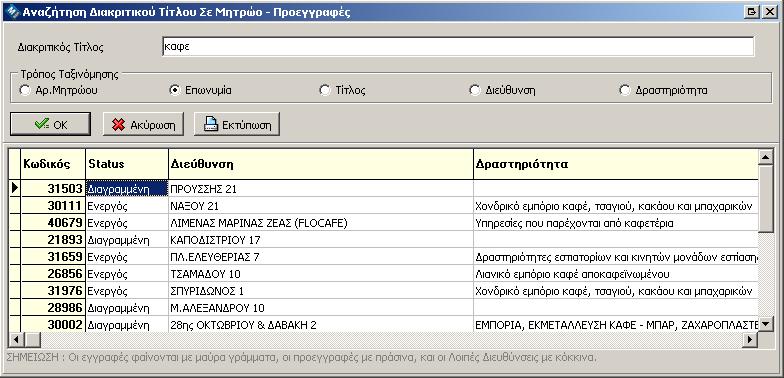Image resolution: width=784 pixels, height=378 pixels.
Task: Select code cell 40679
Action: 53,223
